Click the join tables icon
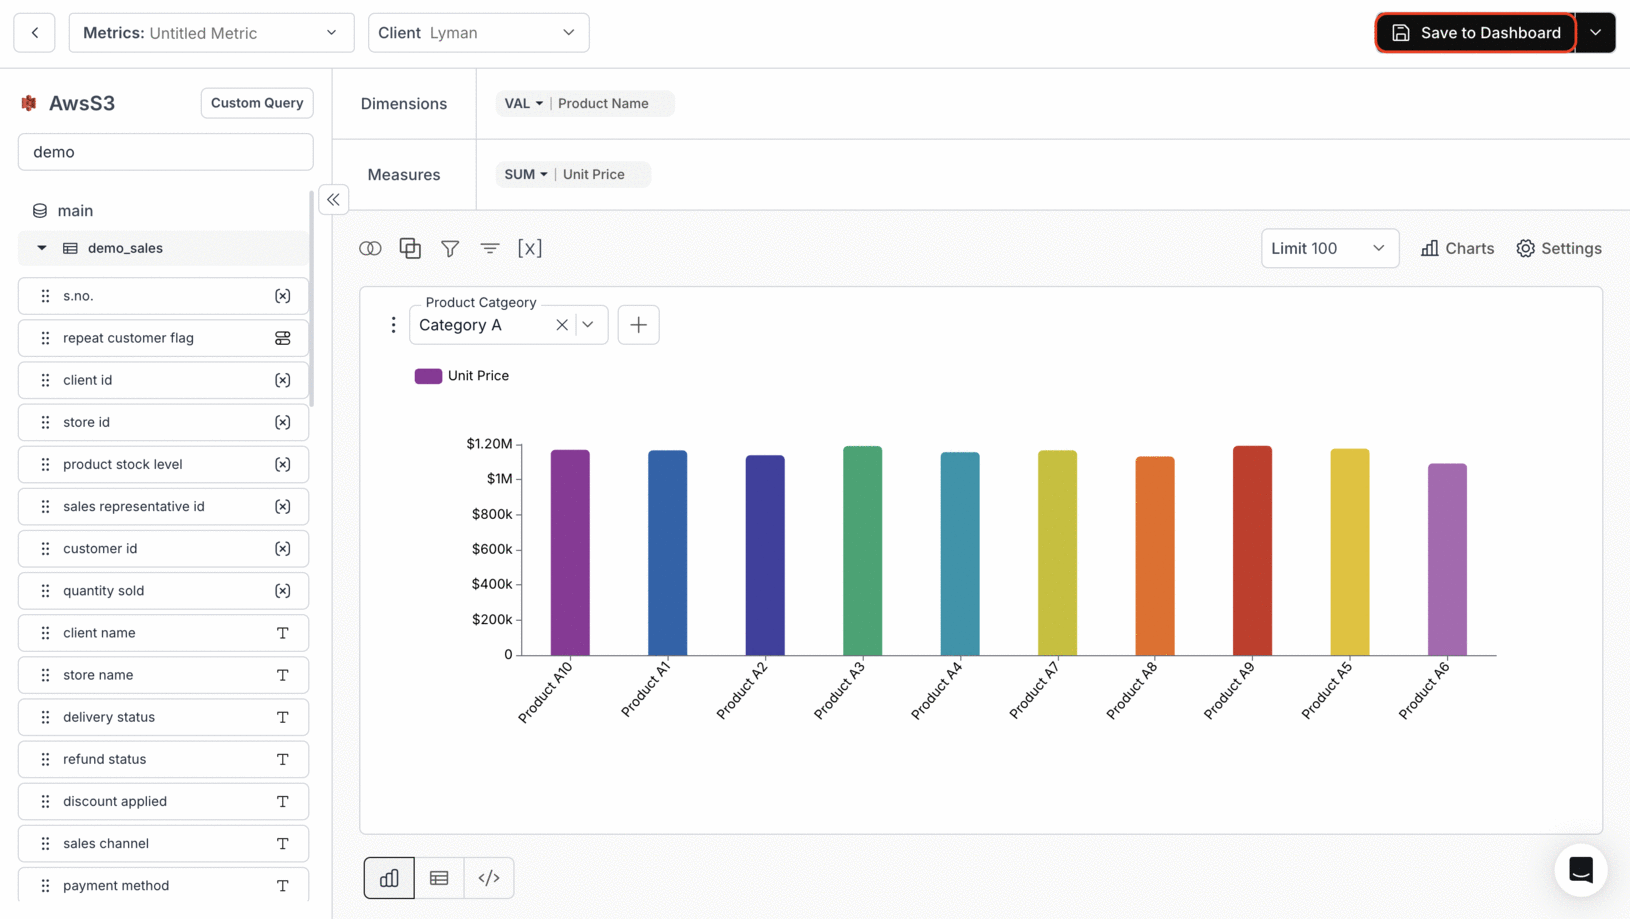Image resolution: width=1630 pixels, height=919 pixels. [370, 248]
